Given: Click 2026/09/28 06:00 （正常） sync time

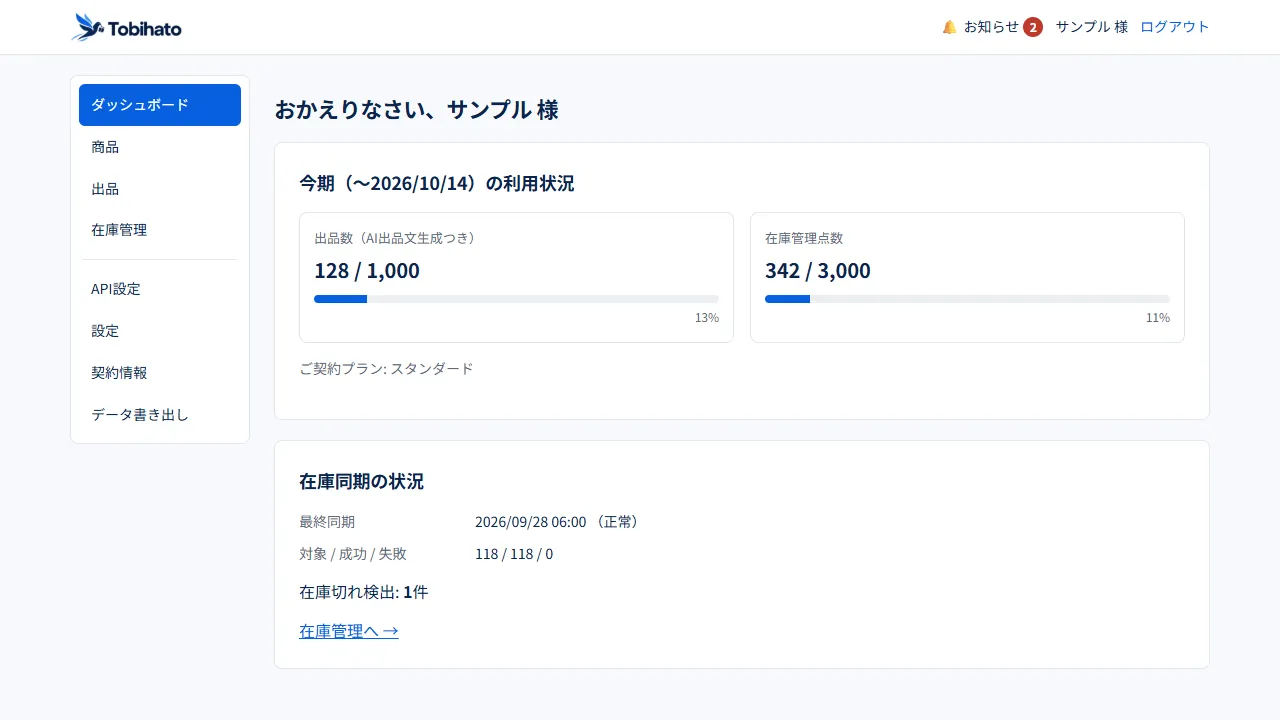Looking at the screenshot, I should pos(559,522).
